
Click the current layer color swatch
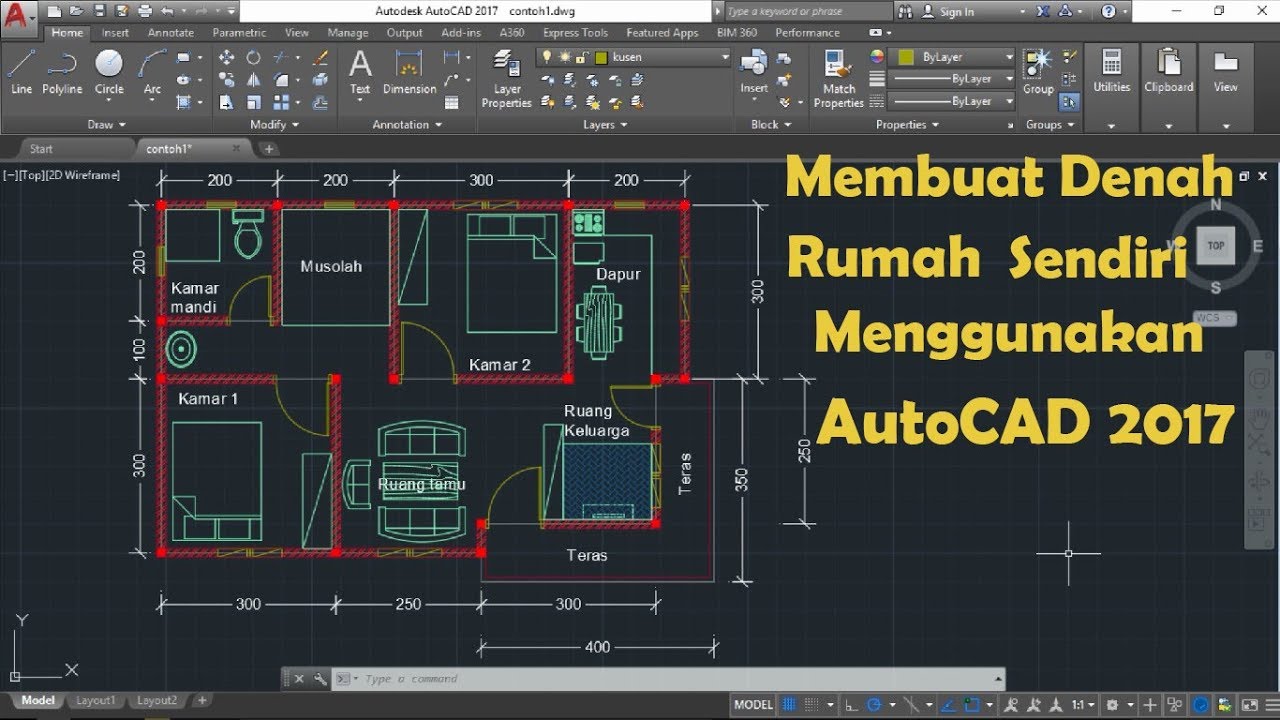(x=601, y=57)
